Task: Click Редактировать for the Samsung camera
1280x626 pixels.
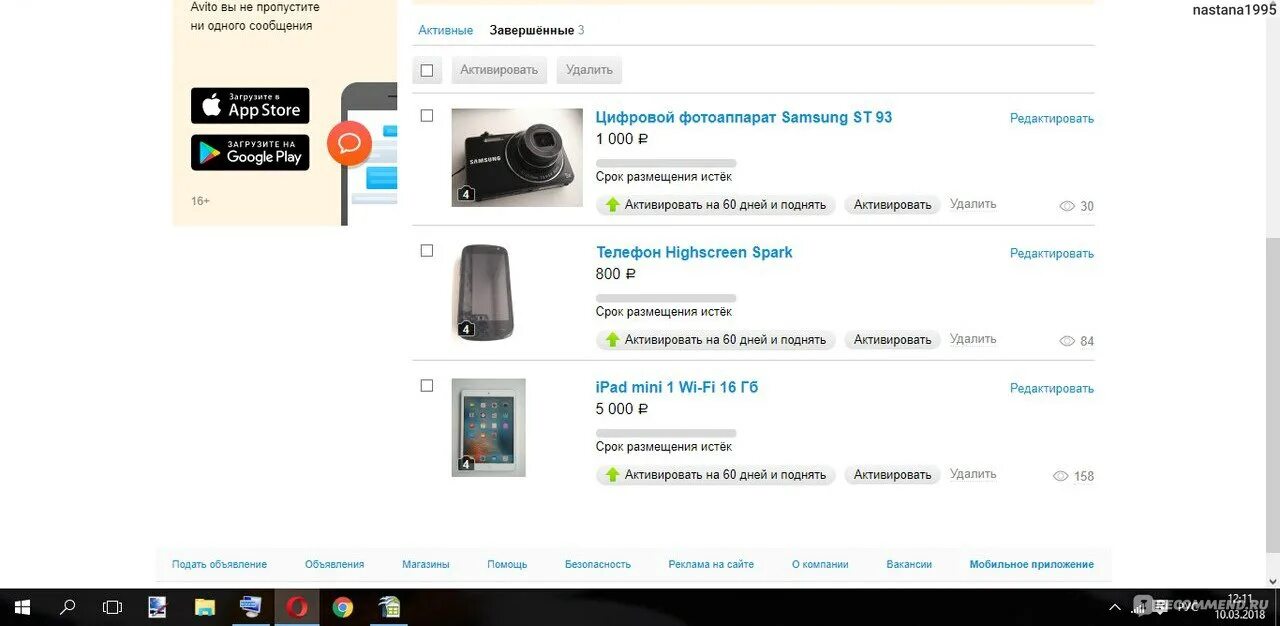Action: [x=1052, y=118]
